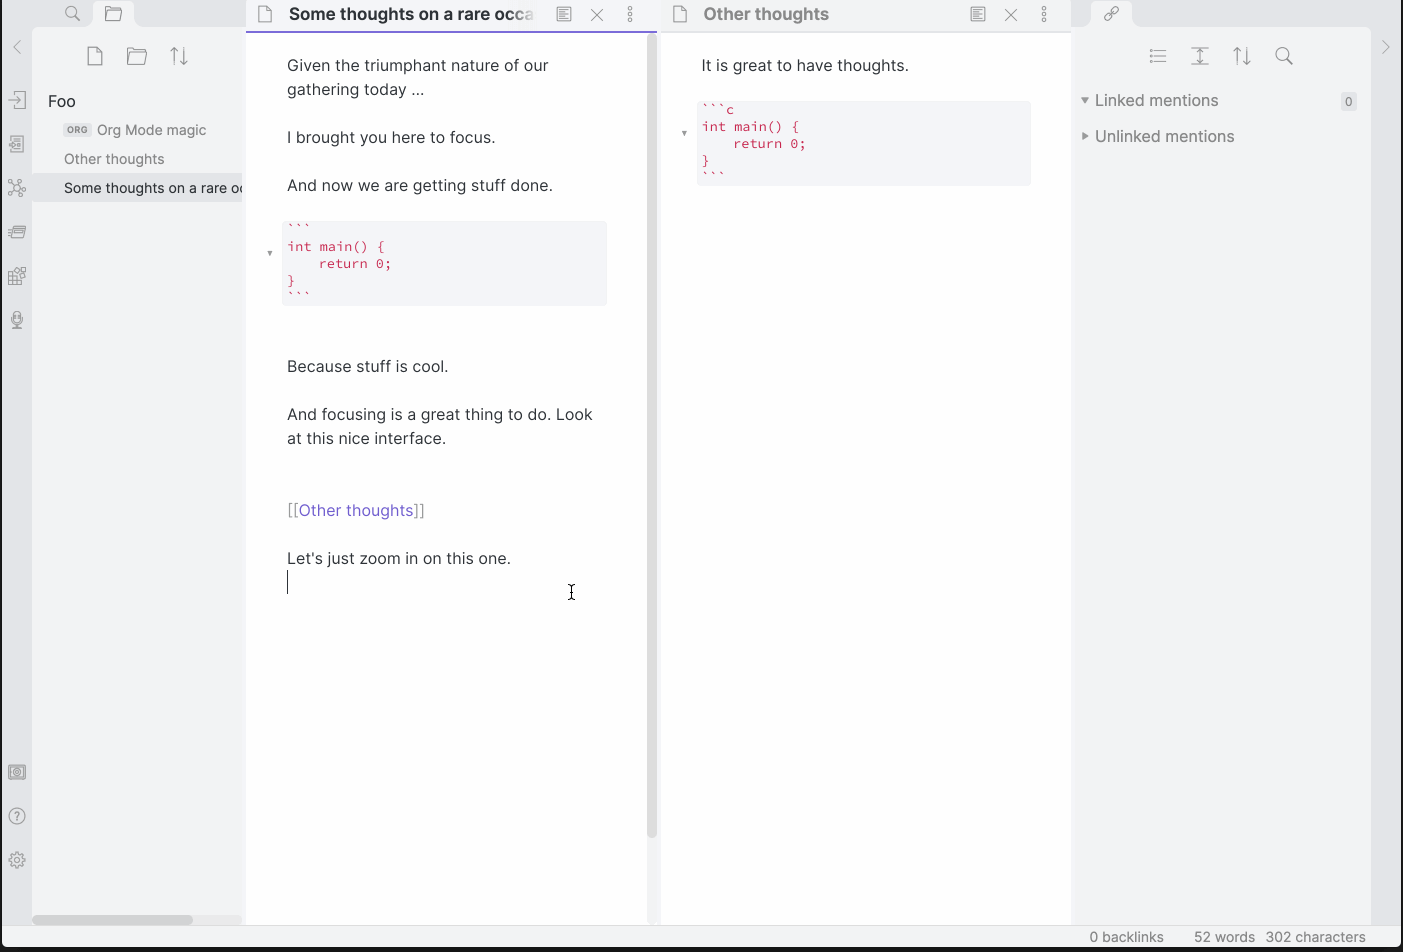Click the 'I brought you here to focus.' line
This screenshot has height=952, width=1403.
click(x=391, y=137)
